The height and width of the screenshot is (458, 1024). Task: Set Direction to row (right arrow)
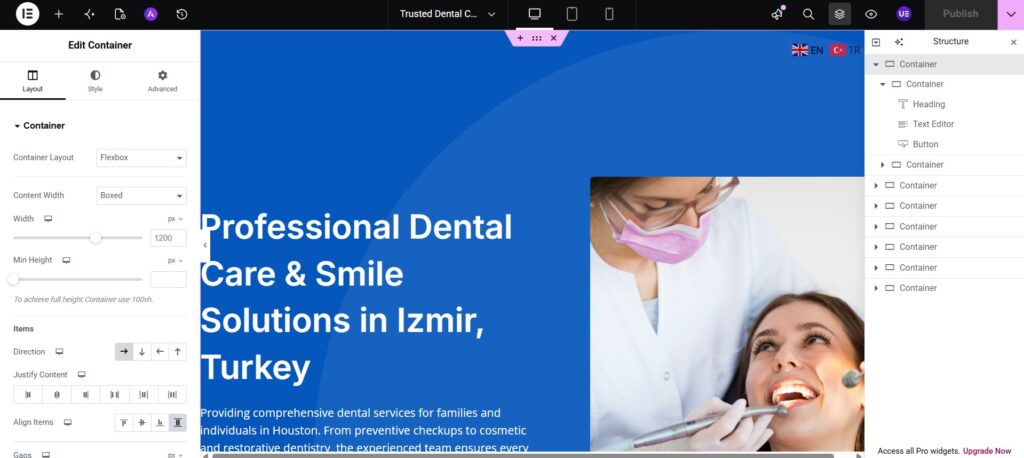click(x=124, y=352)
